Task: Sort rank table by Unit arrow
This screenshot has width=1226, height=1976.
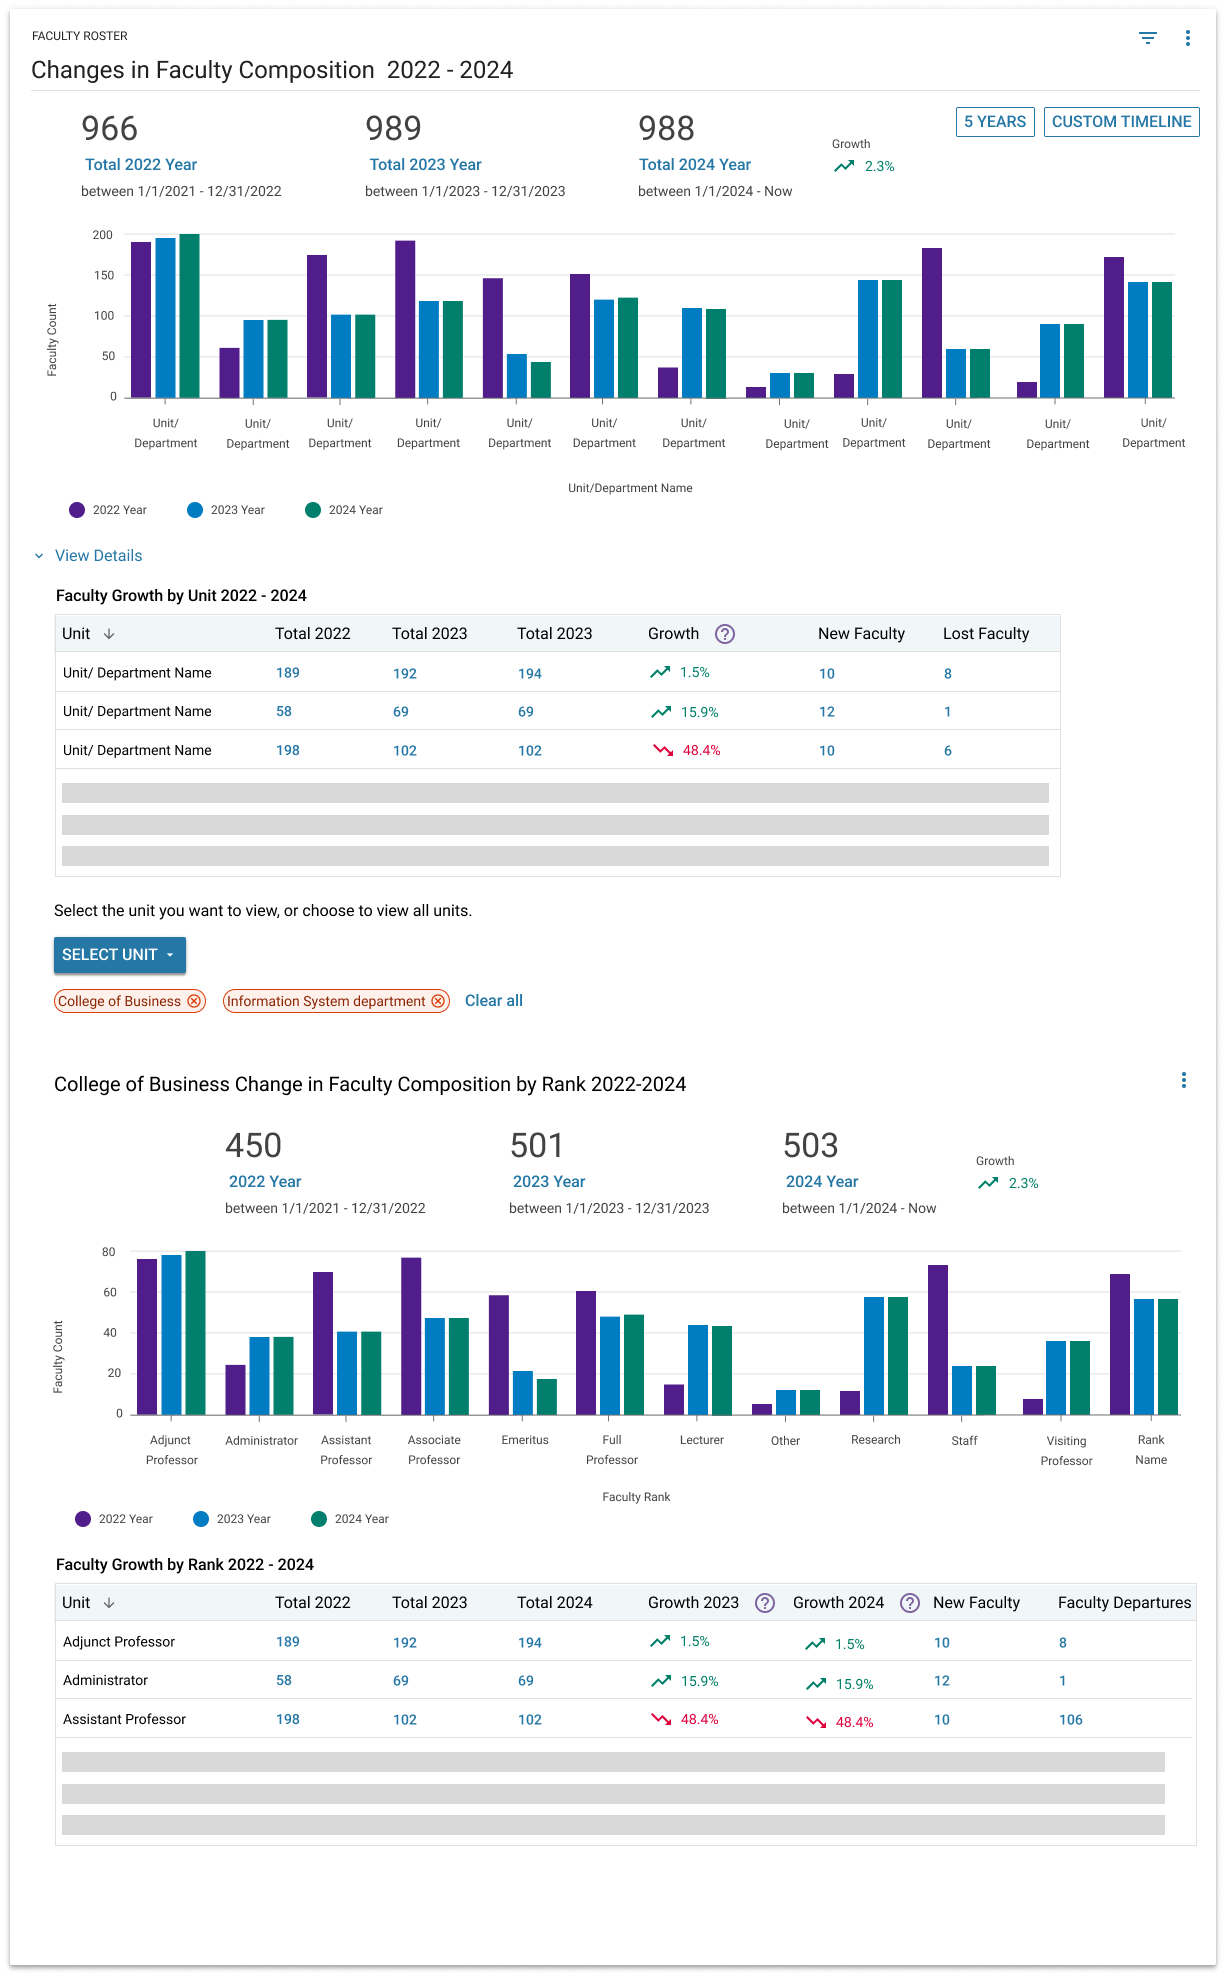Action: (x=109, y=1603)
